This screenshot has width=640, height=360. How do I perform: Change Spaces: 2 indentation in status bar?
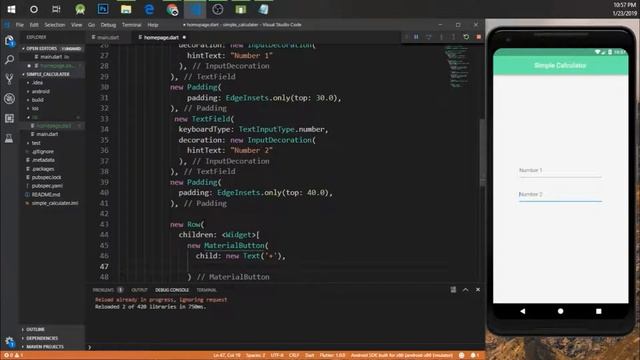(256, 356)
